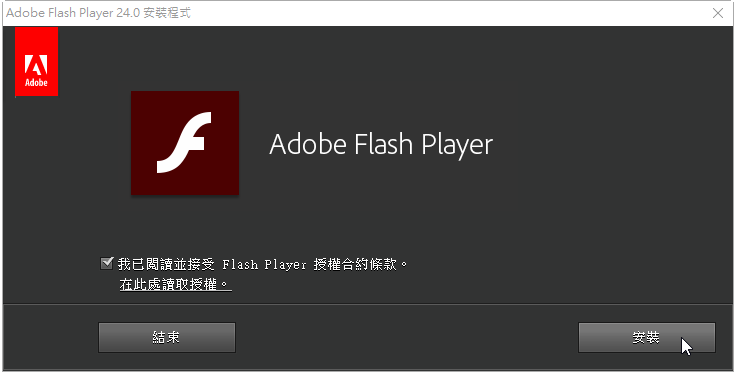Click the "Adobe Flash Player" heading text
Screen dimensions: 736x374
coord(381,144)
